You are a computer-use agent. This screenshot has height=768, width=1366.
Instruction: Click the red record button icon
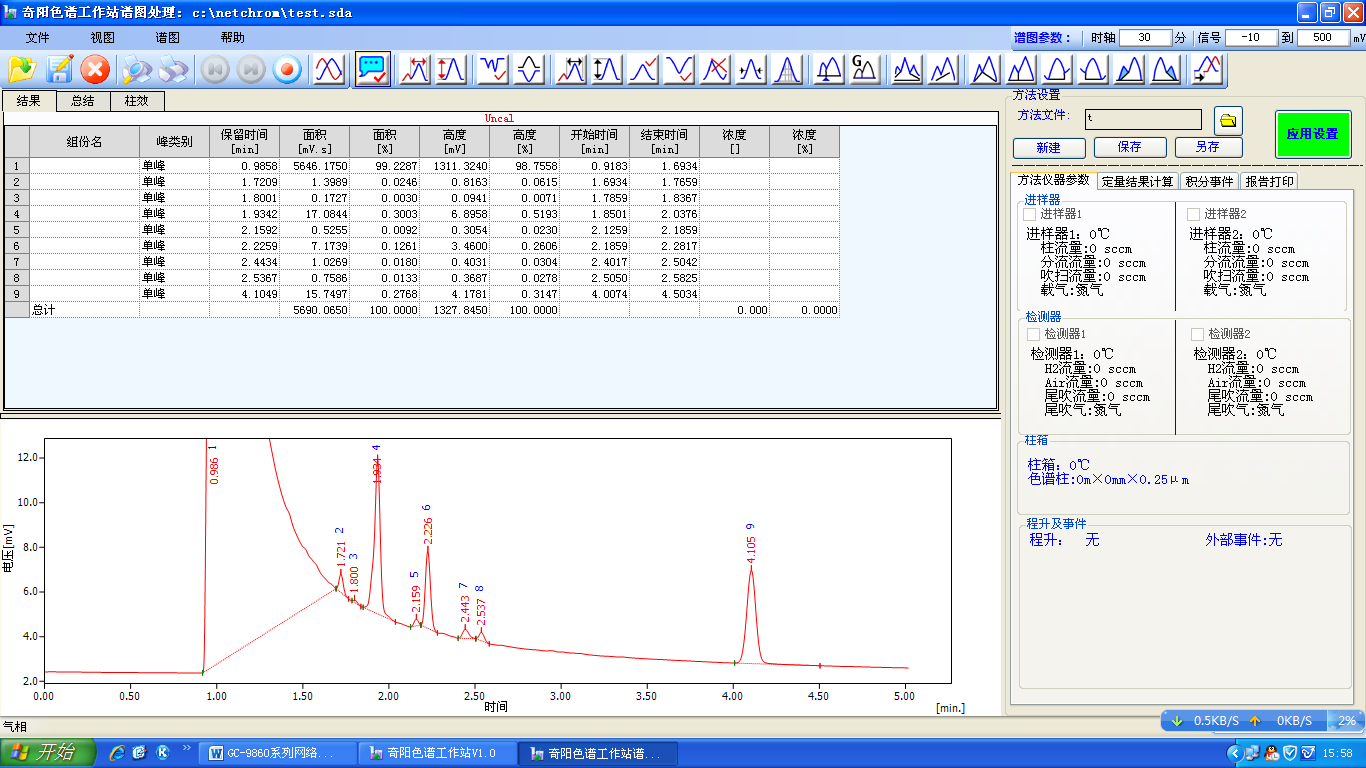287,69
